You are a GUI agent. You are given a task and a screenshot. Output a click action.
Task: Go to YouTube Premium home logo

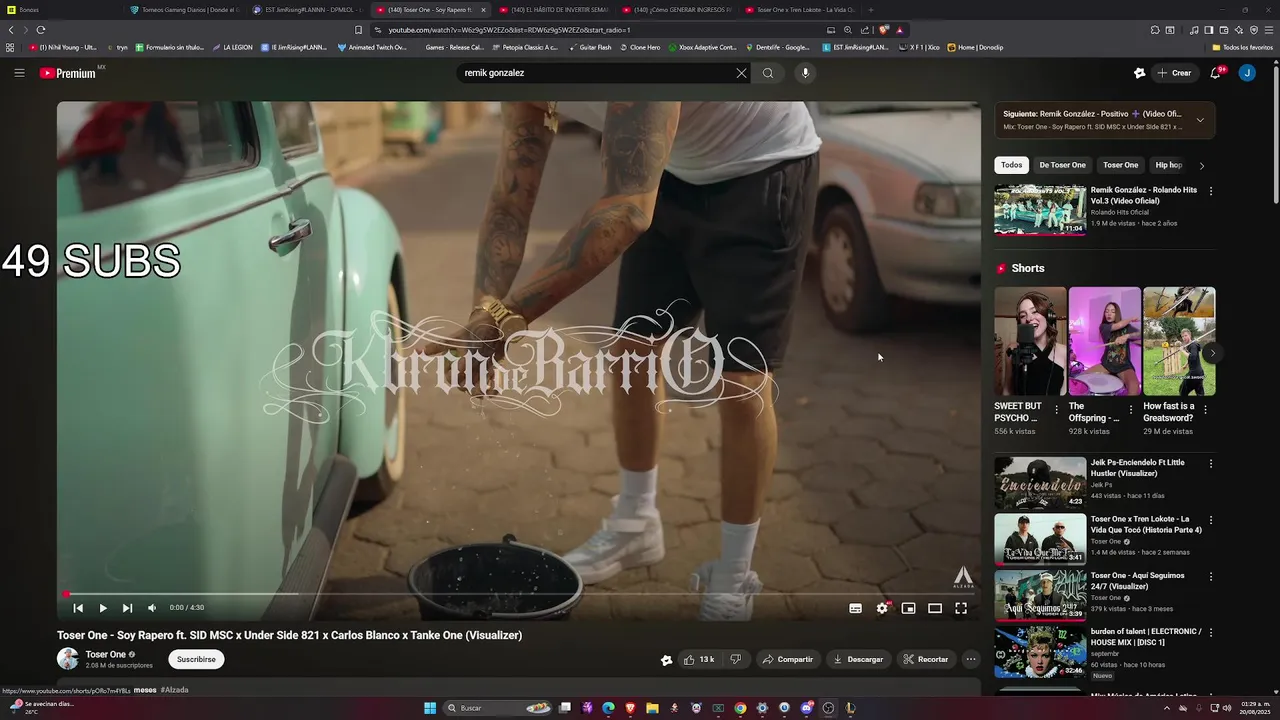pos(68,73)
